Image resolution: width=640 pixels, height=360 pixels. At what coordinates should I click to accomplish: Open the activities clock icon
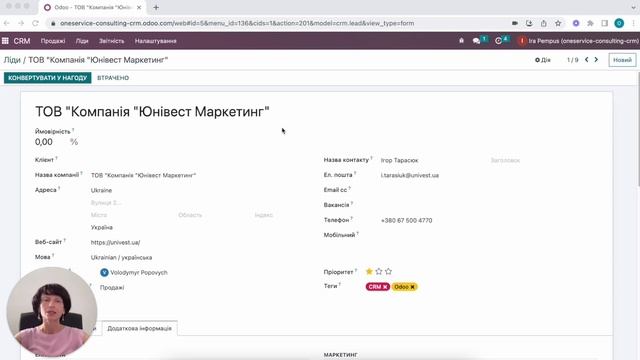coord(498,41)
